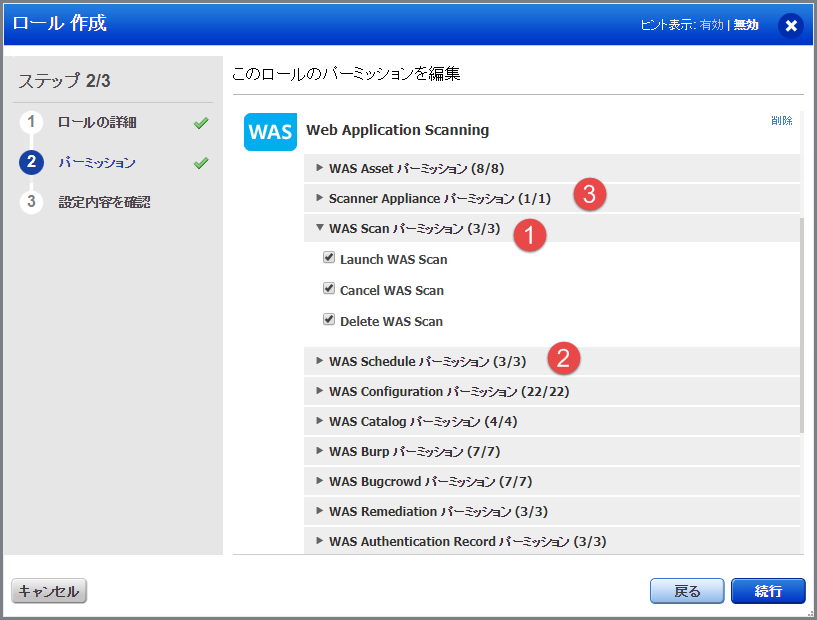Close the role creation dialog
Screen dimensions: 817x620
click(790, 25)
